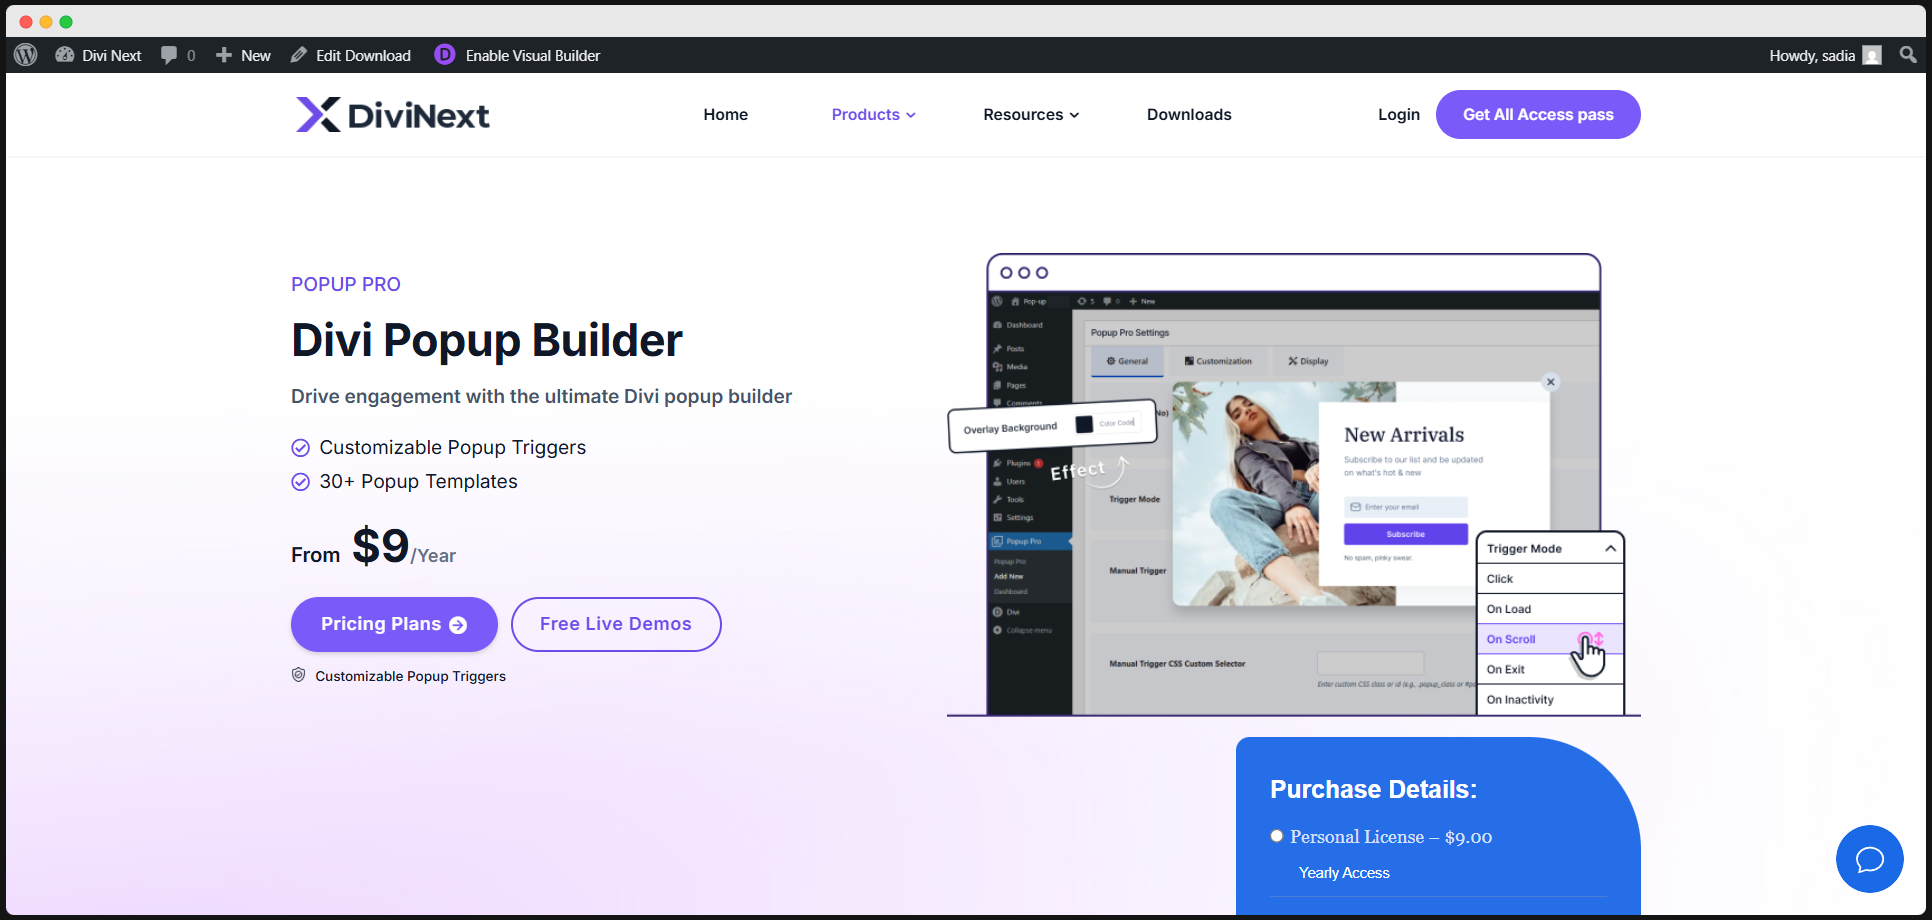Open Free Live Demos button

tap(616, 624)
